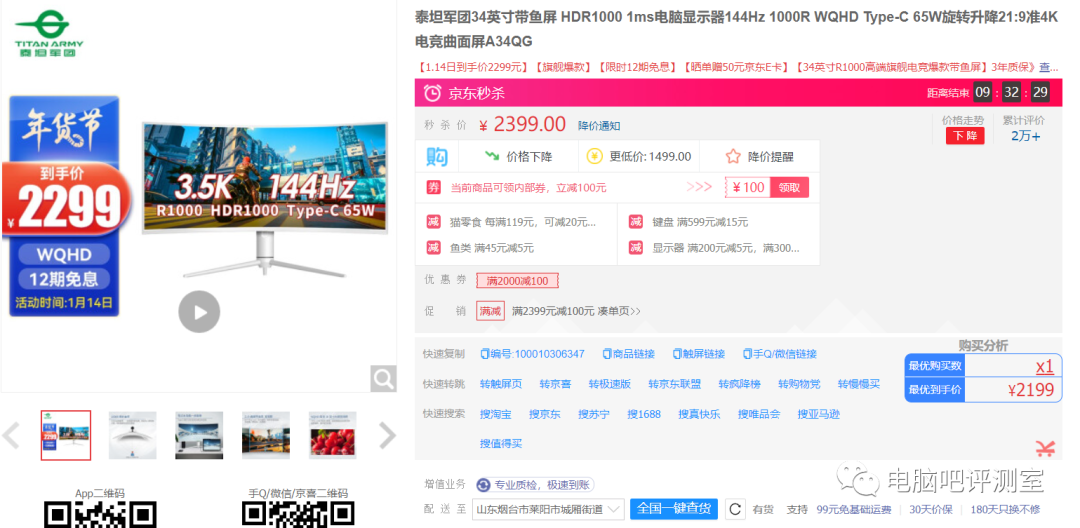The height and width of the screenshot is (528, 1080).
Task: Click the 京东秒杀 clock icon
Action: tap(433, 92)
